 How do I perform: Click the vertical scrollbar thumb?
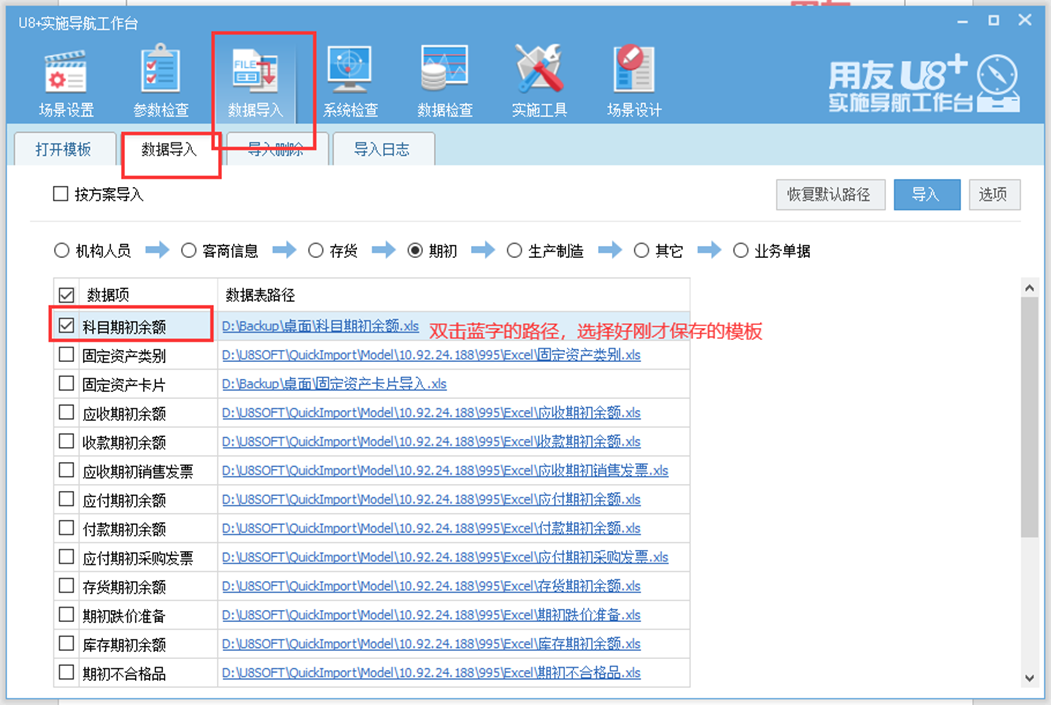click(x=1030, y=417)
